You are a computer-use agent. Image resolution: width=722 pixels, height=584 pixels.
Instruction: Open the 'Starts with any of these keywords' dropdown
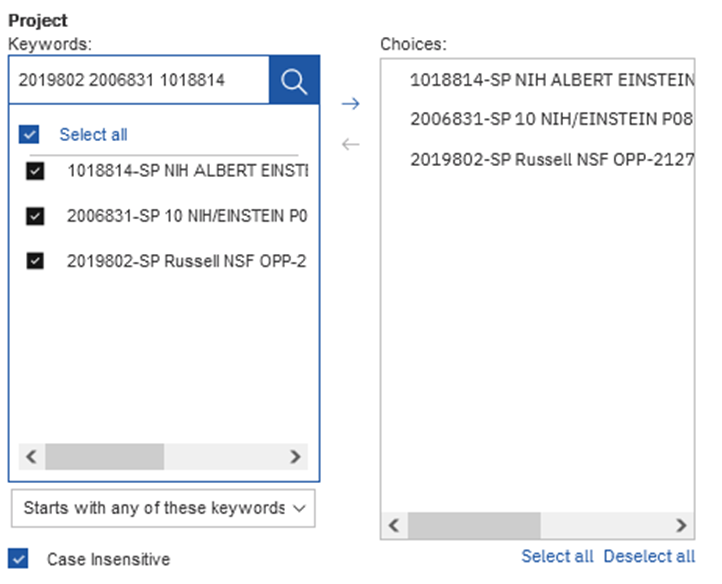[163, 508]
